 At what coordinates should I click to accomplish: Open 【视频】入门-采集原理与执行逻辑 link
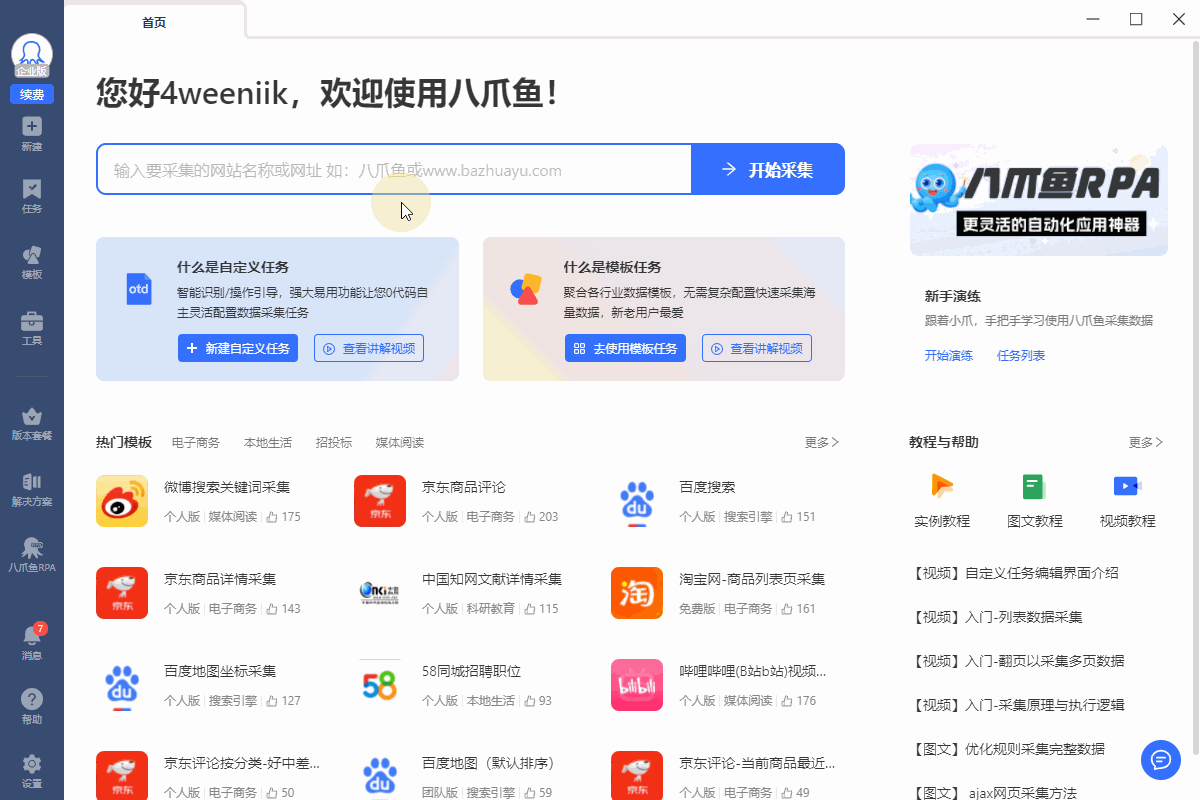tap(1017, 705)
